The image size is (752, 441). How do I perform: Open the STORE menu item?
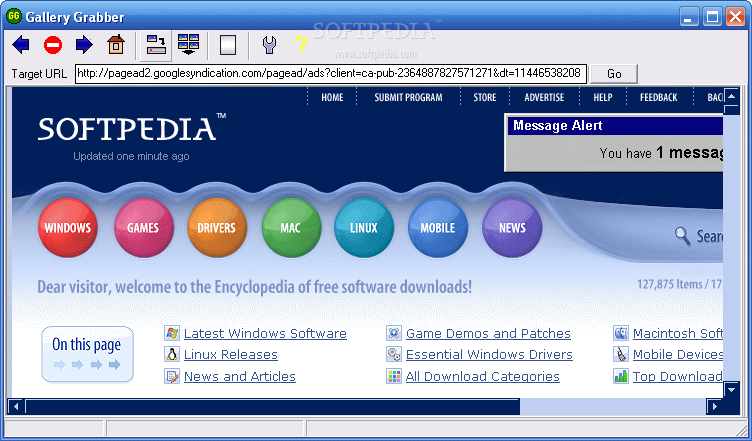pyautogui.click(x=484, y=97)
